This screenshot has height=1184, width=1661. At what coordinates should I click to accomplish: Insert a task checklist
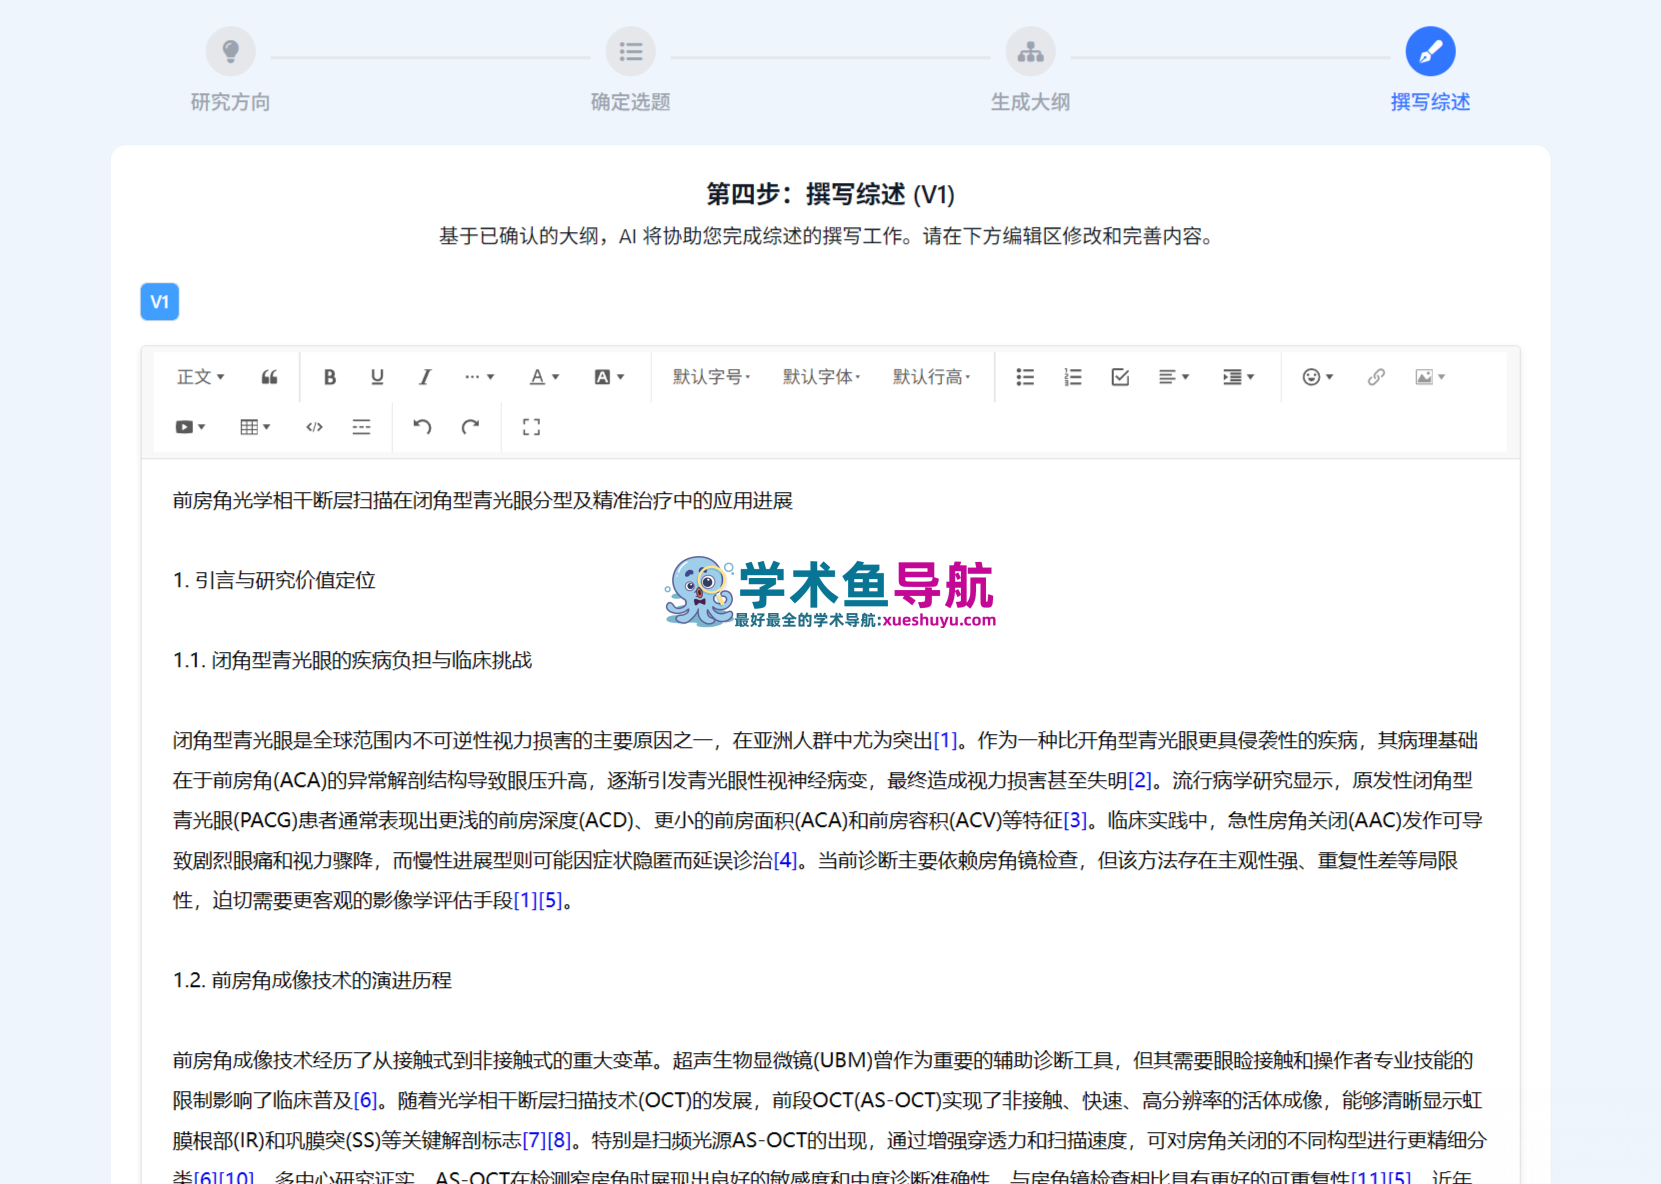pos(1120,377)
